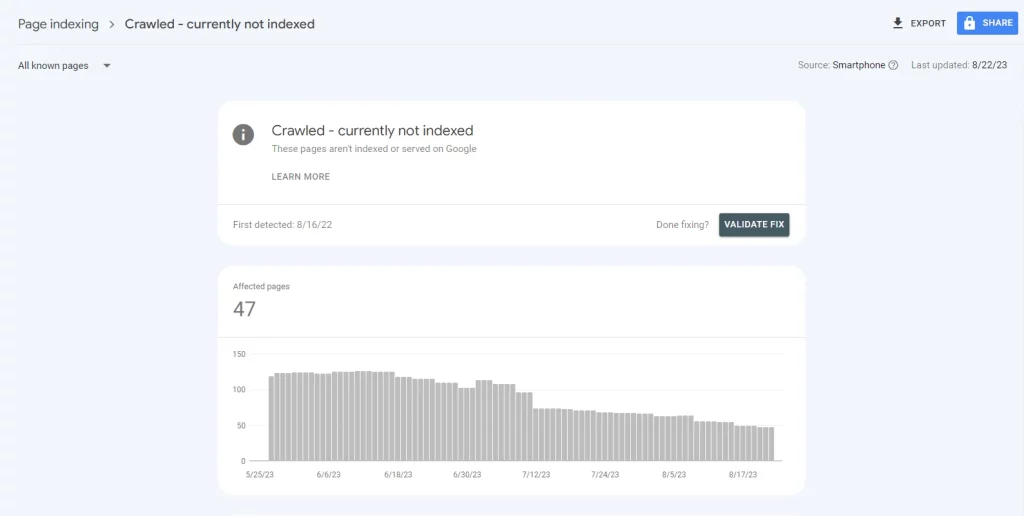Click the SHARE button
Image resolution: width=1024 pixels, height=516 pixels.
tap(987, 23)
